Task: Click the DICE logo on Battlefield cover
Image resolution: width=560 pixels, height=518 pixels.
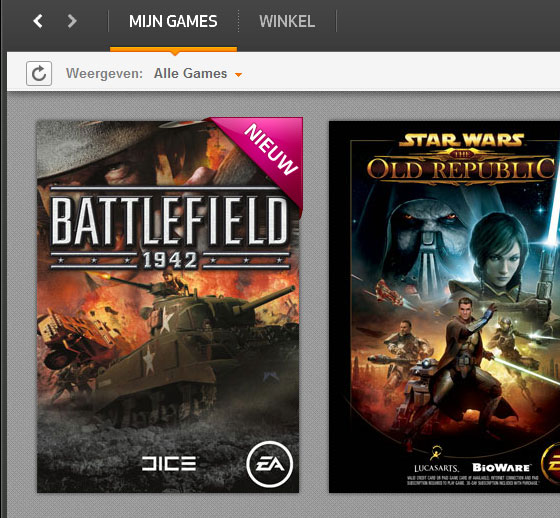Action: (x=169, y=464)
